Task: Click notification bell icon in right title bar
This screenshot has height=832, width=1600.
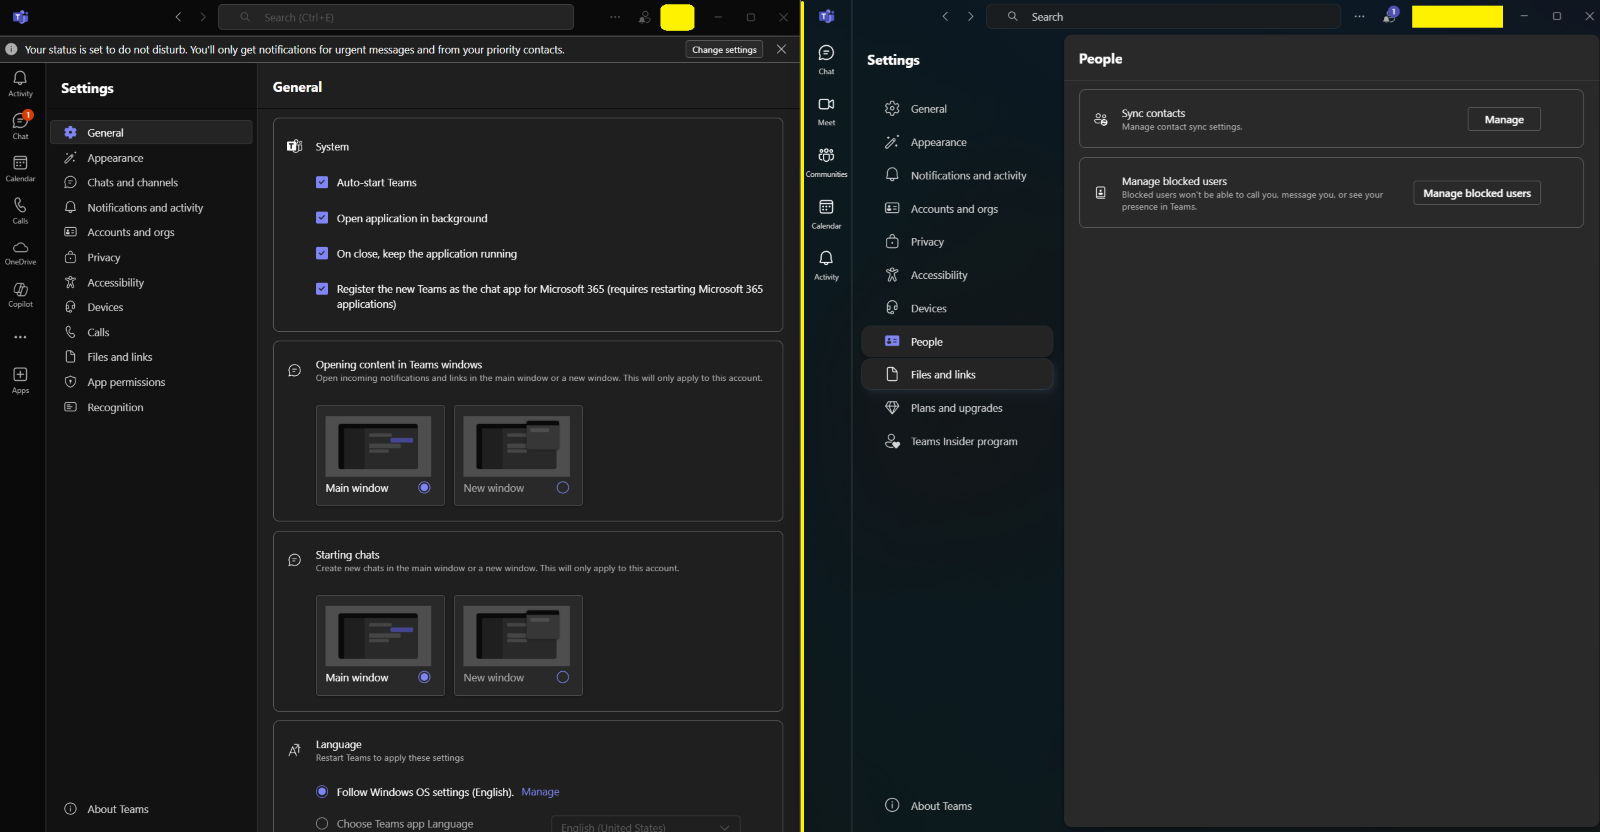Action: click(x=1390, y=16)
